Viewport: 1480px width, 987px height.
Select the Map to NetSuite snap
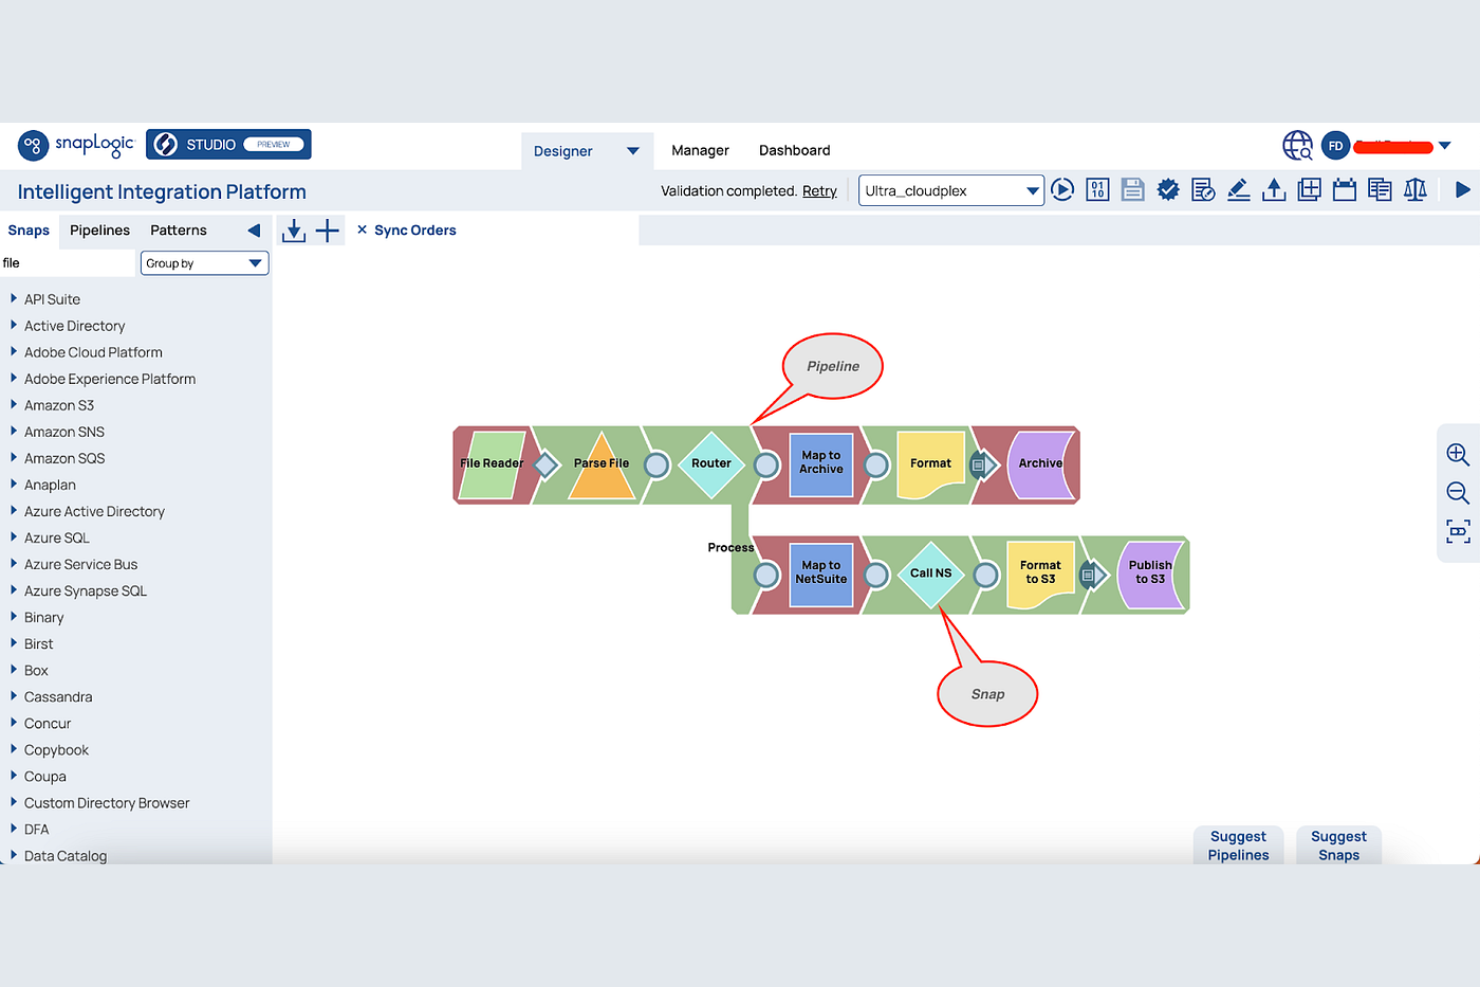click(821, 574)
